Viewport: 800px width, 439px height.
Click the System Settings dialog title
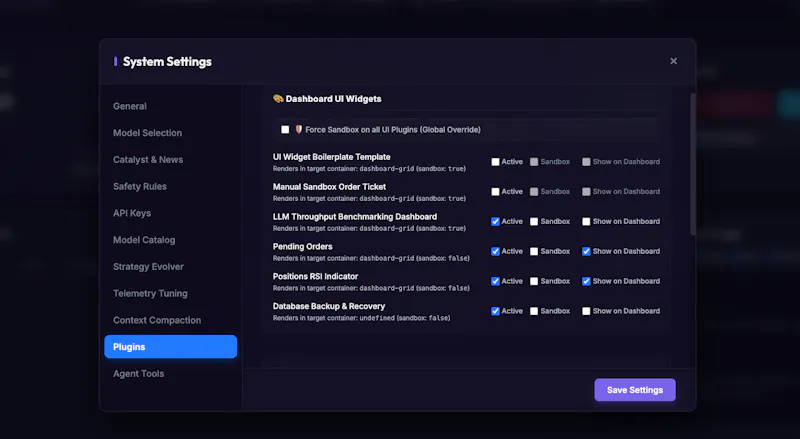(x=167, y=62)
